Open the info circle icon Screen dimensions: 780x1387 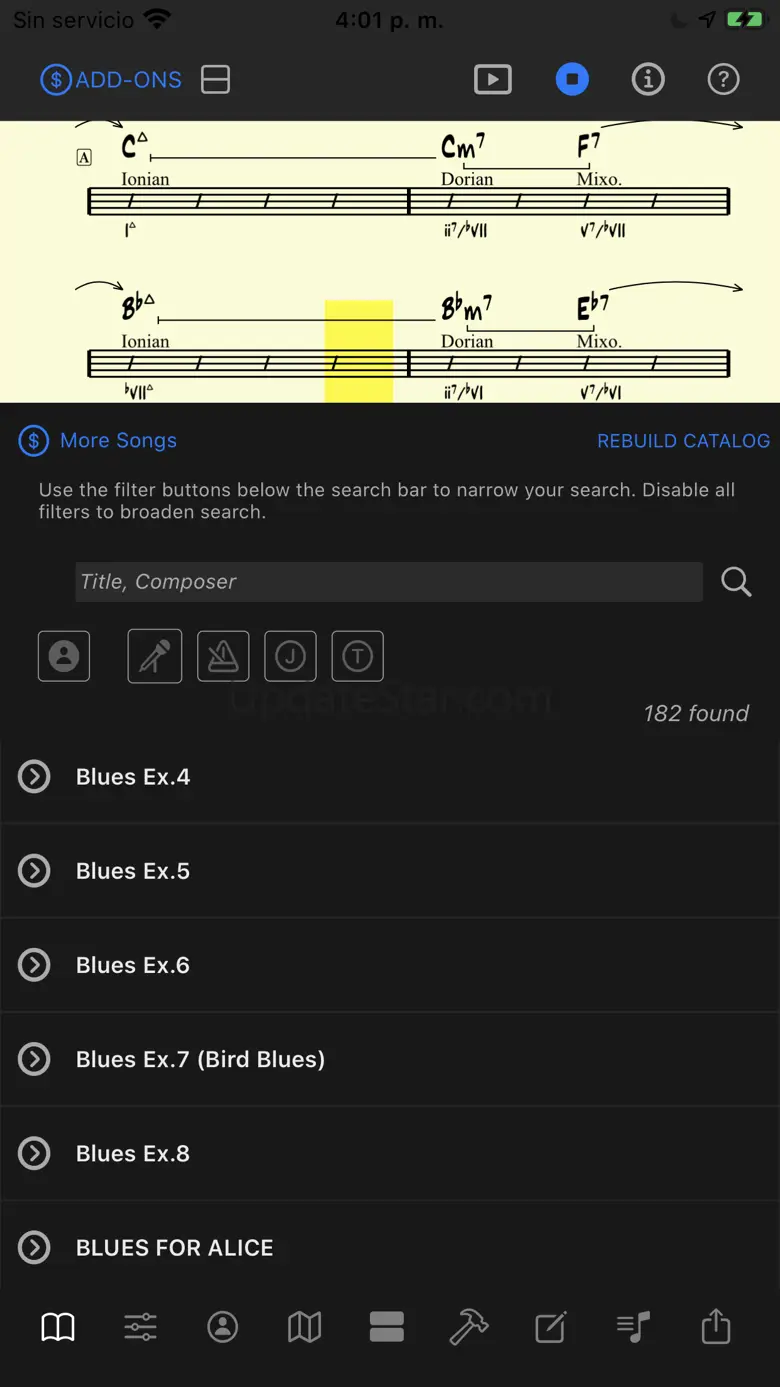tap(648, 80)
